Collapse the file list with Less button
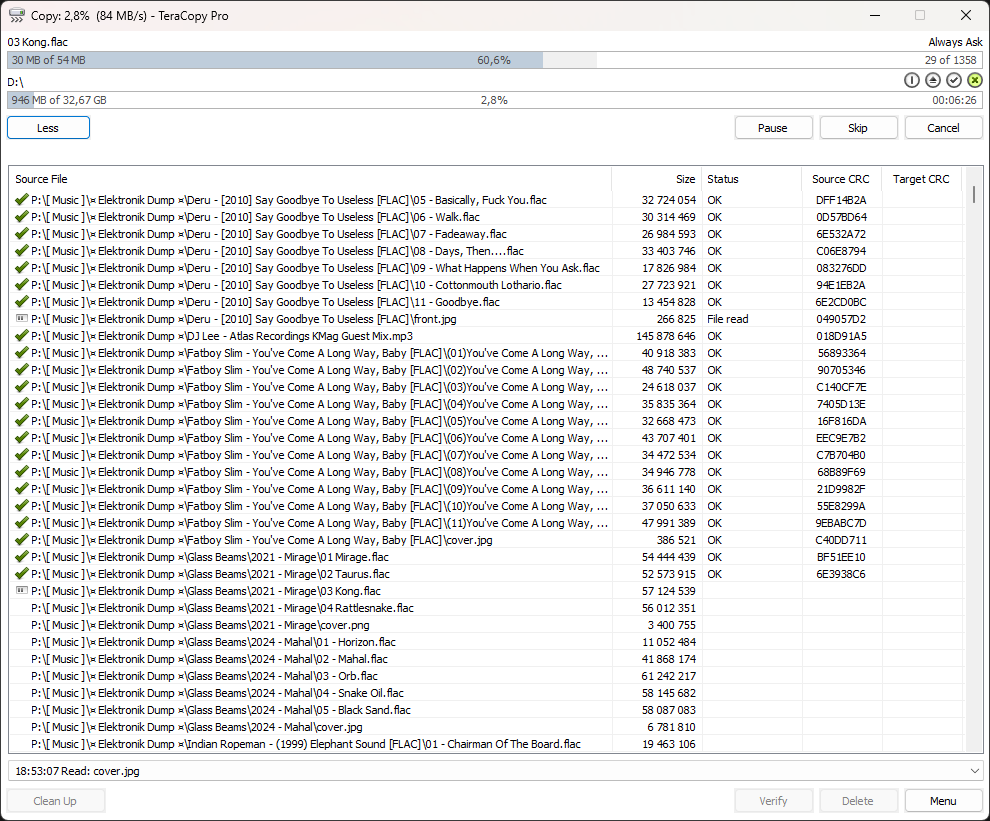Viewport: 990px width, 821px height. tap(48, 128)
